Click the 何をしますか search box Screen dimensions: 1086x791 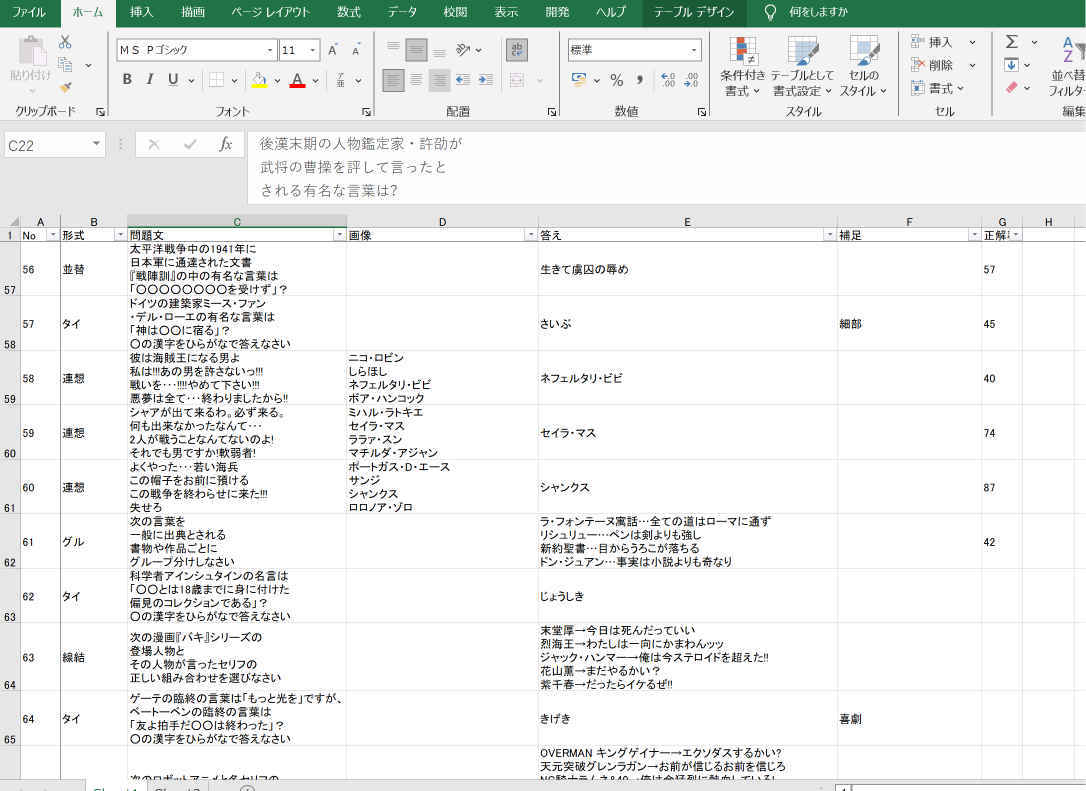click(x=818, y=12)
